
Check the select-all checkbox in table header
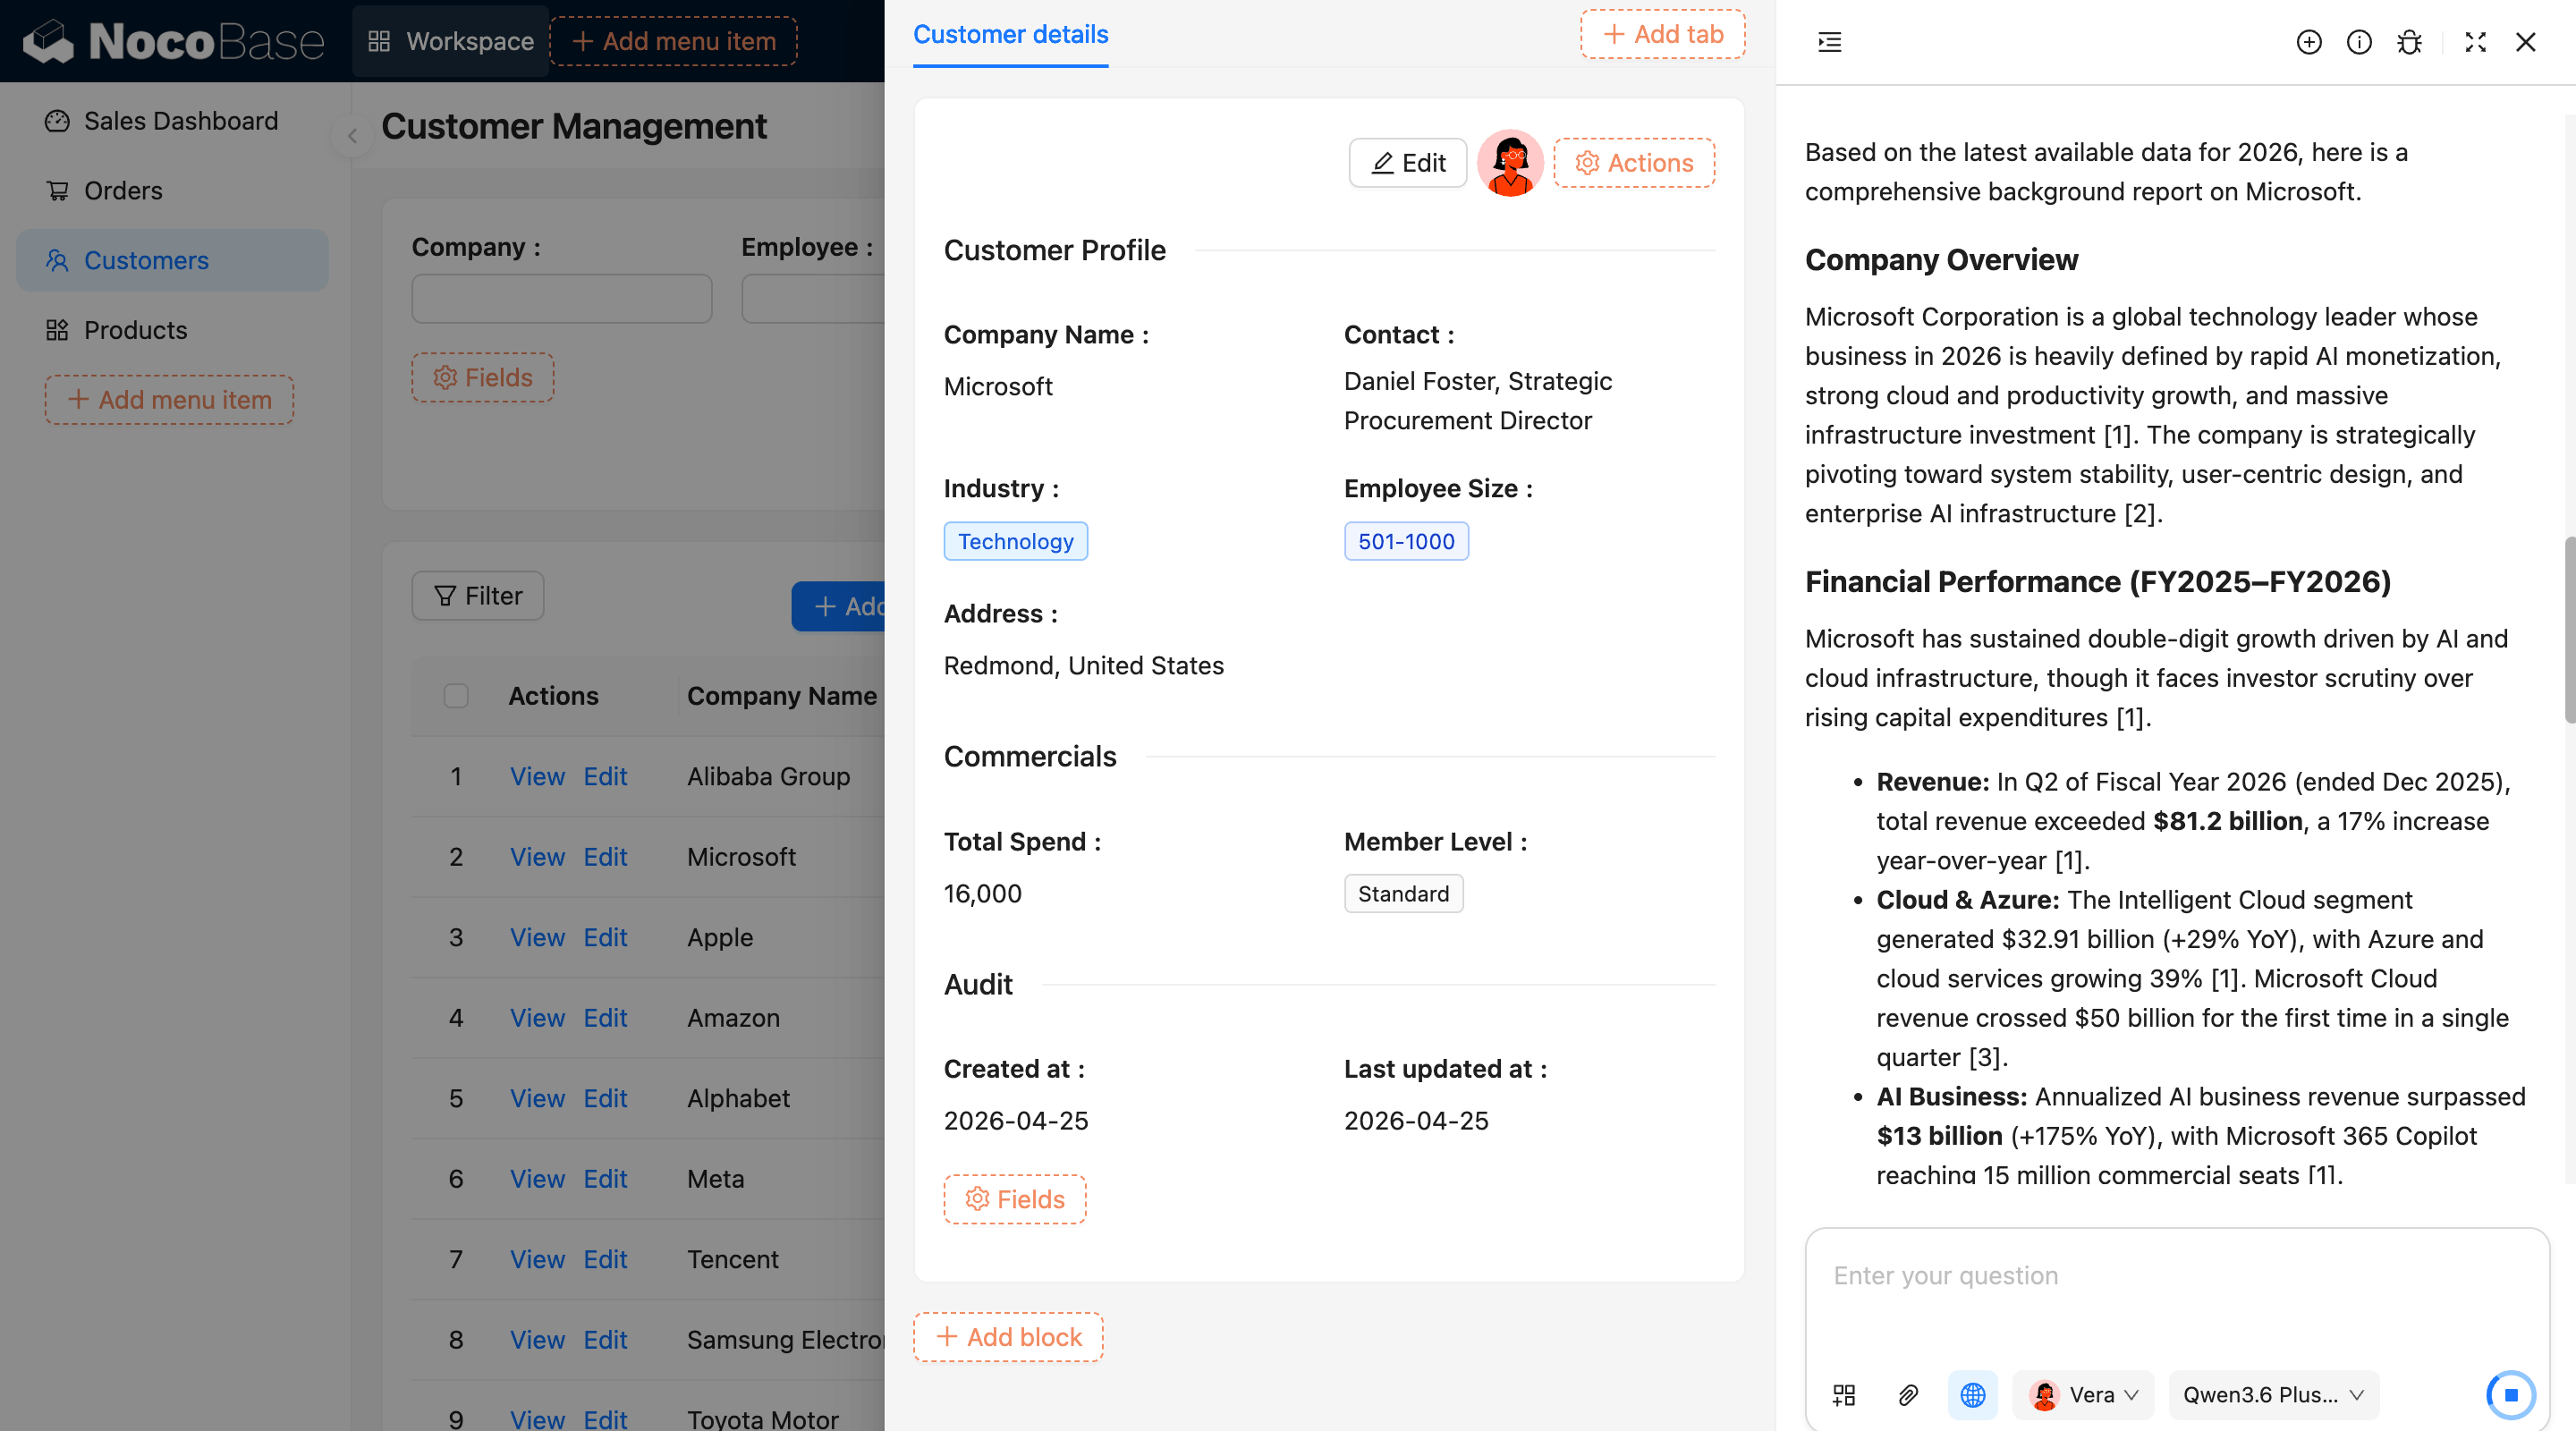pyautogui.click(x=456, y=696)
